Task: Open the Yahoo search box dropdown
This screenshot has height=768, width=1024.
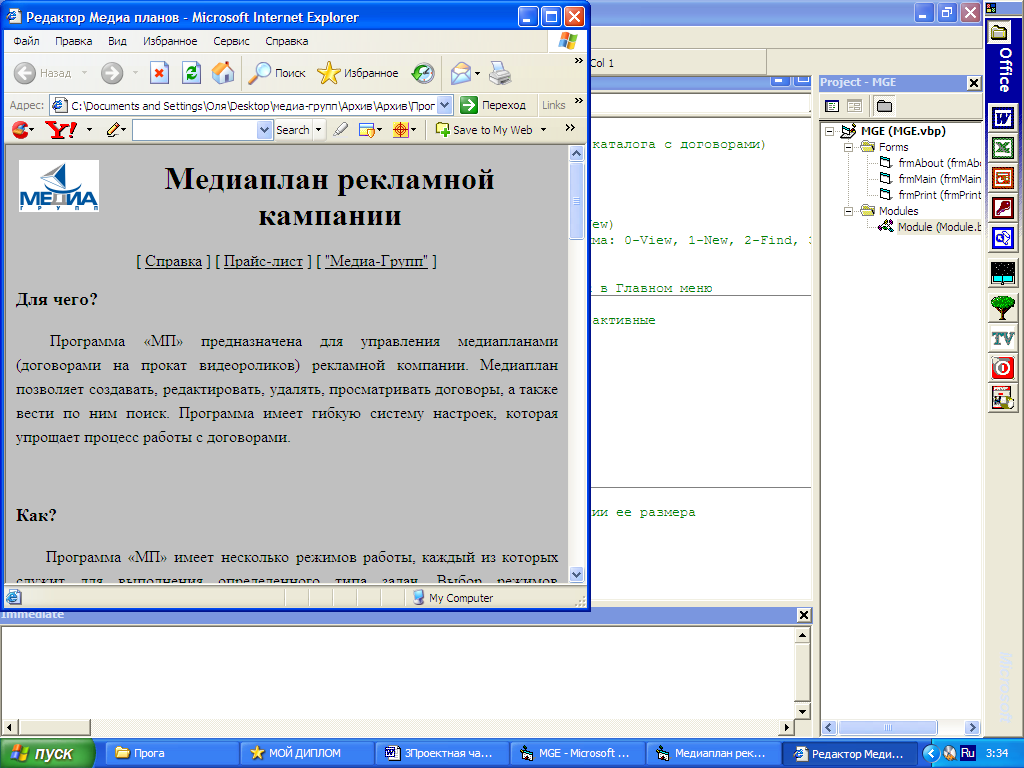Action: tap(264, 130)
